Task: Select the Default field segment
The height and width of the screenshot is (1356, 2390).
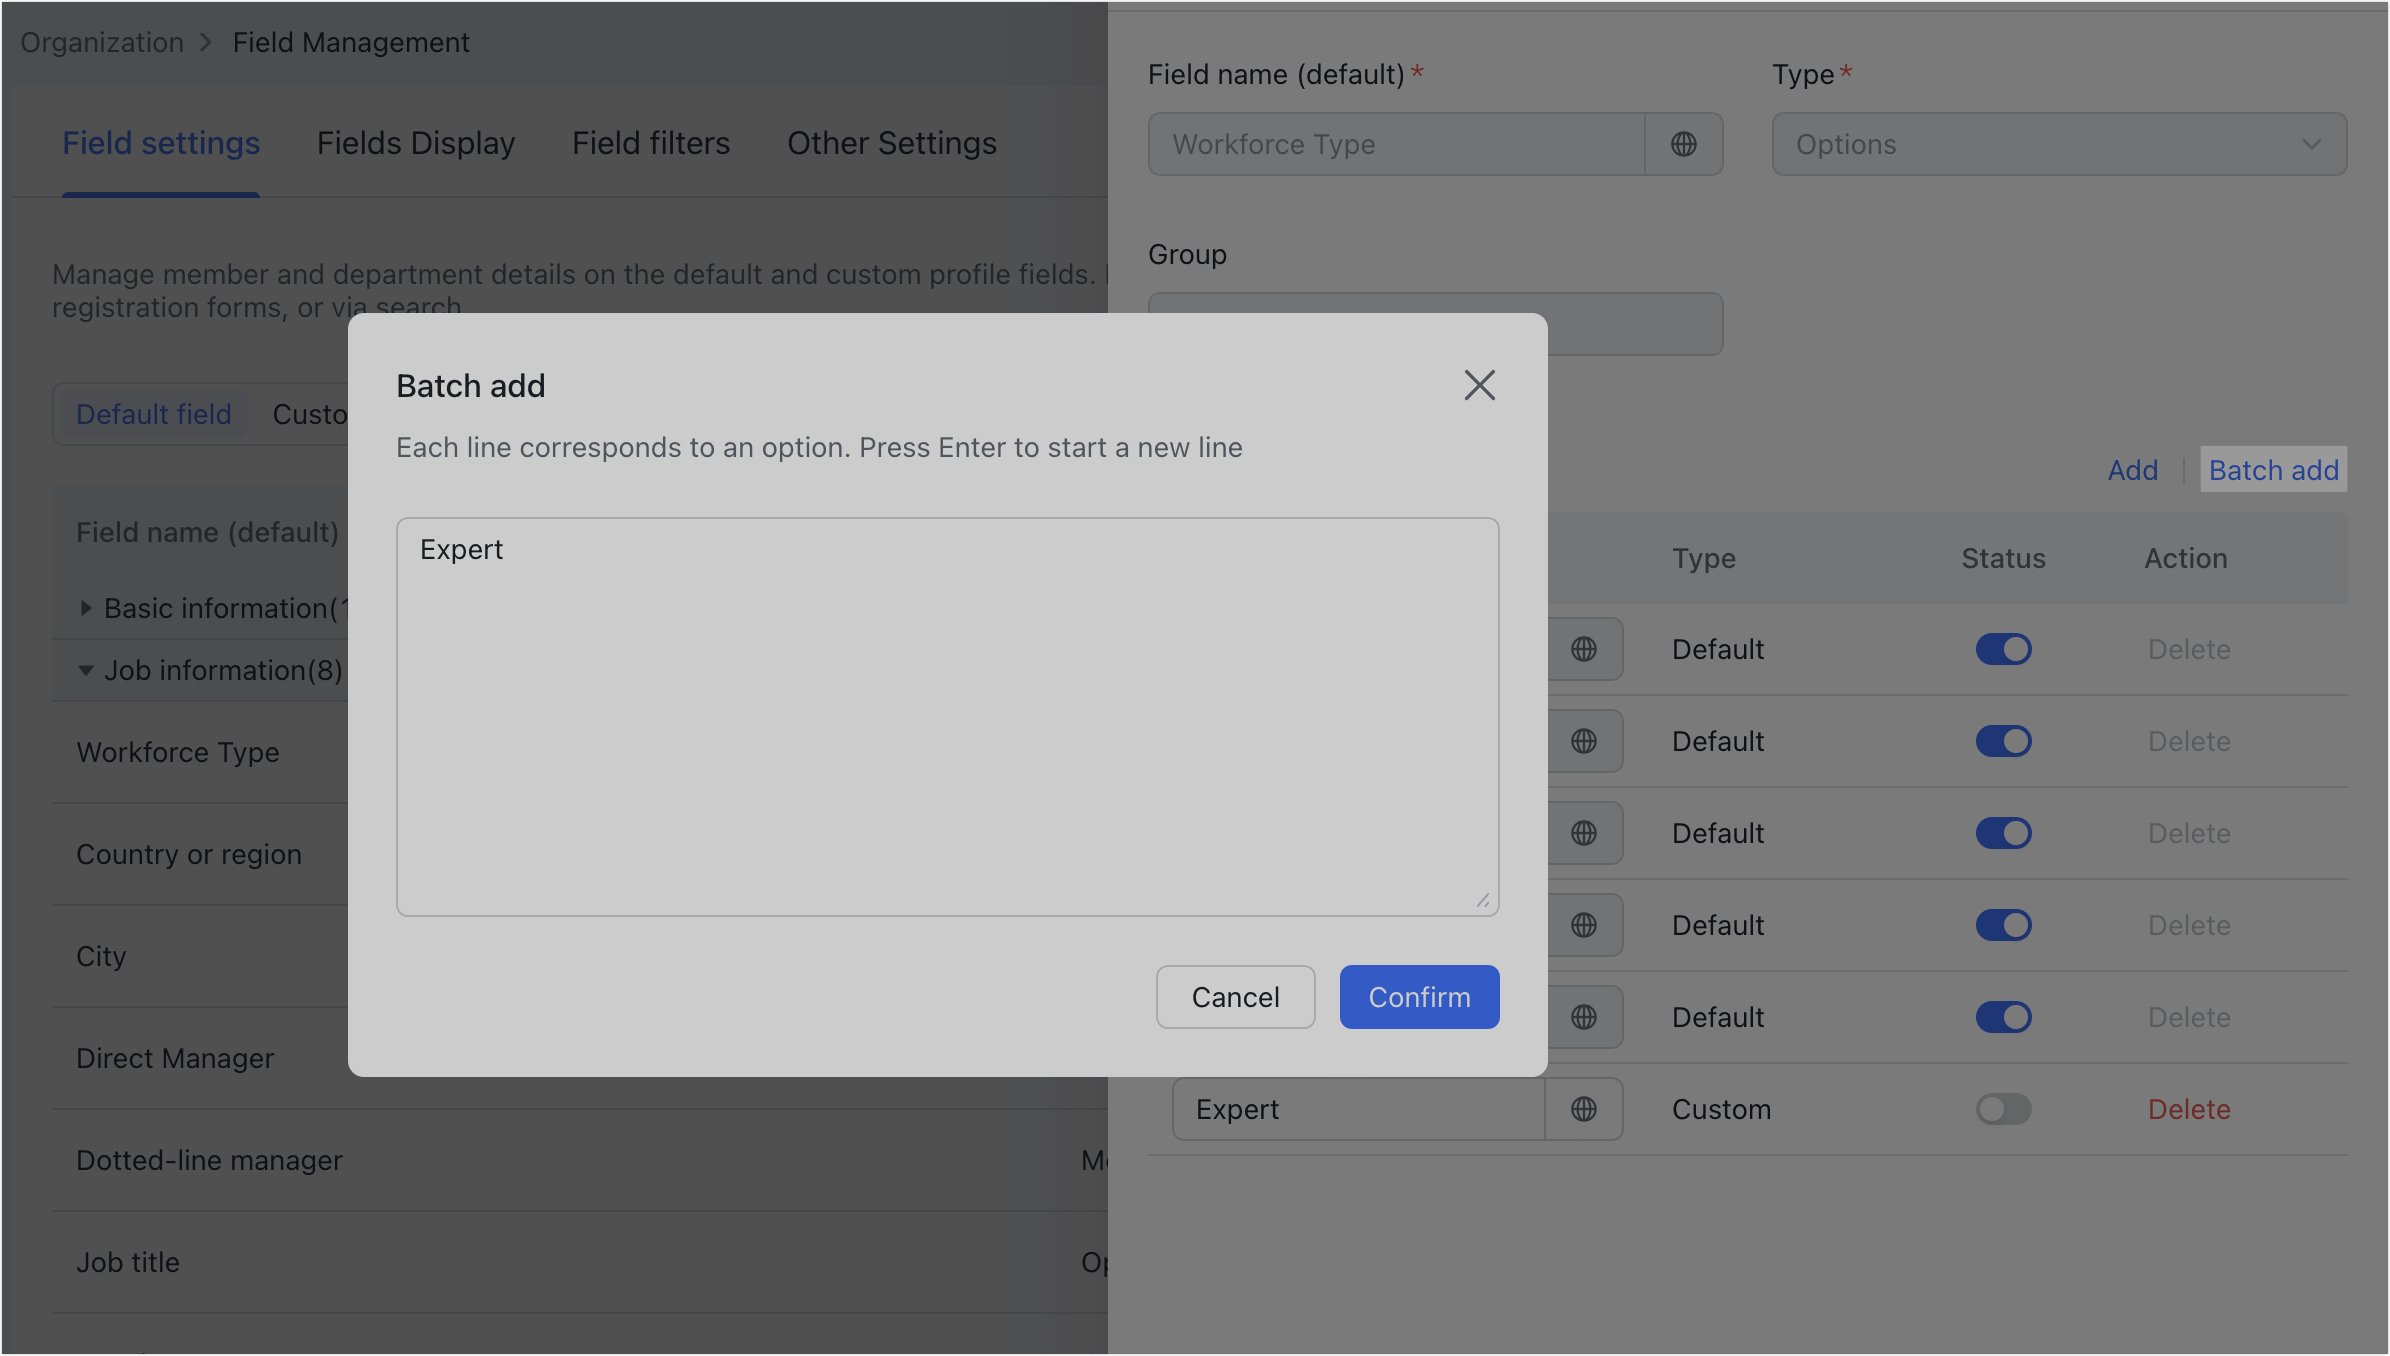Action: click(x=154, y=414)
